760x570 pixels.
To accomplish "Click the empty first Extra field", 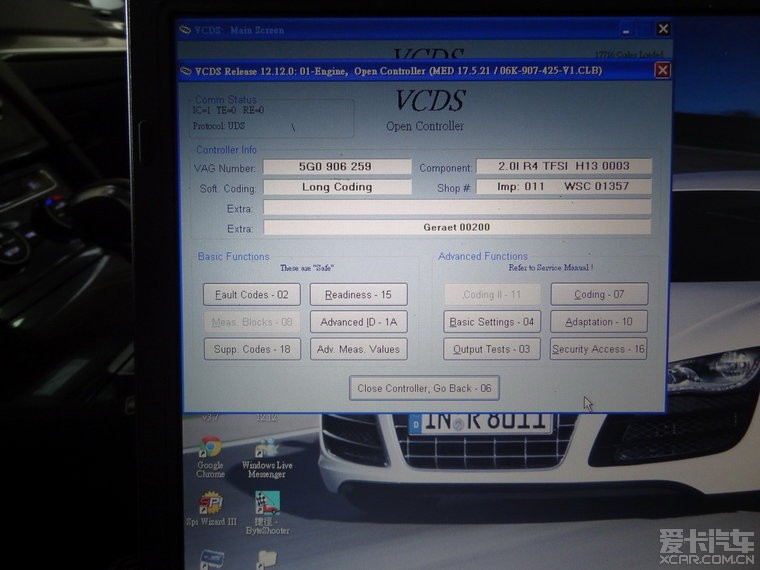I will [x=457, y=207].
